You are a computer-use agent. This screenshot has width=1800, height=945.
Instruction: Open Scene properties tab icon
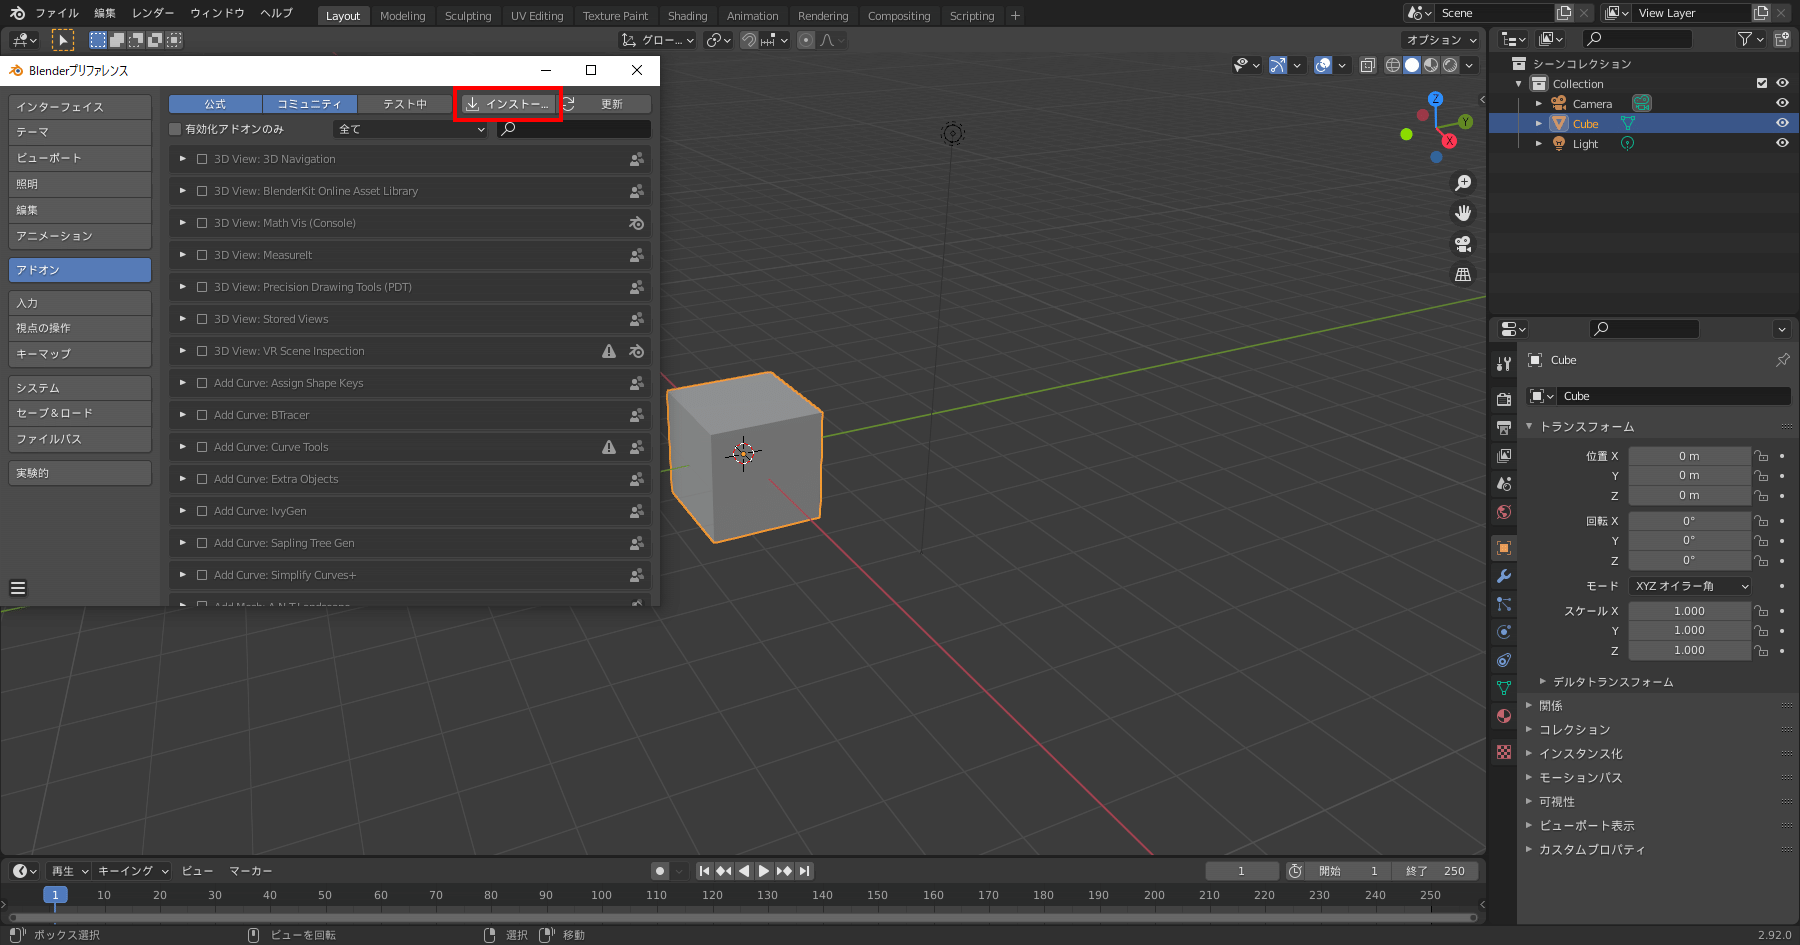(1504, 483)
